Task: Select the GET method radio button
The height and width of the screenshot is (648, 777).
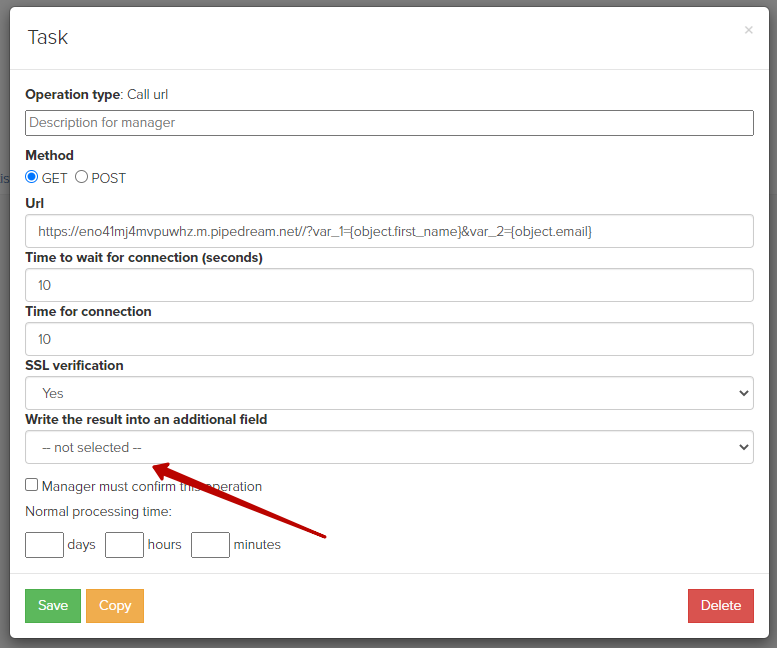Action: pos(32,177)
